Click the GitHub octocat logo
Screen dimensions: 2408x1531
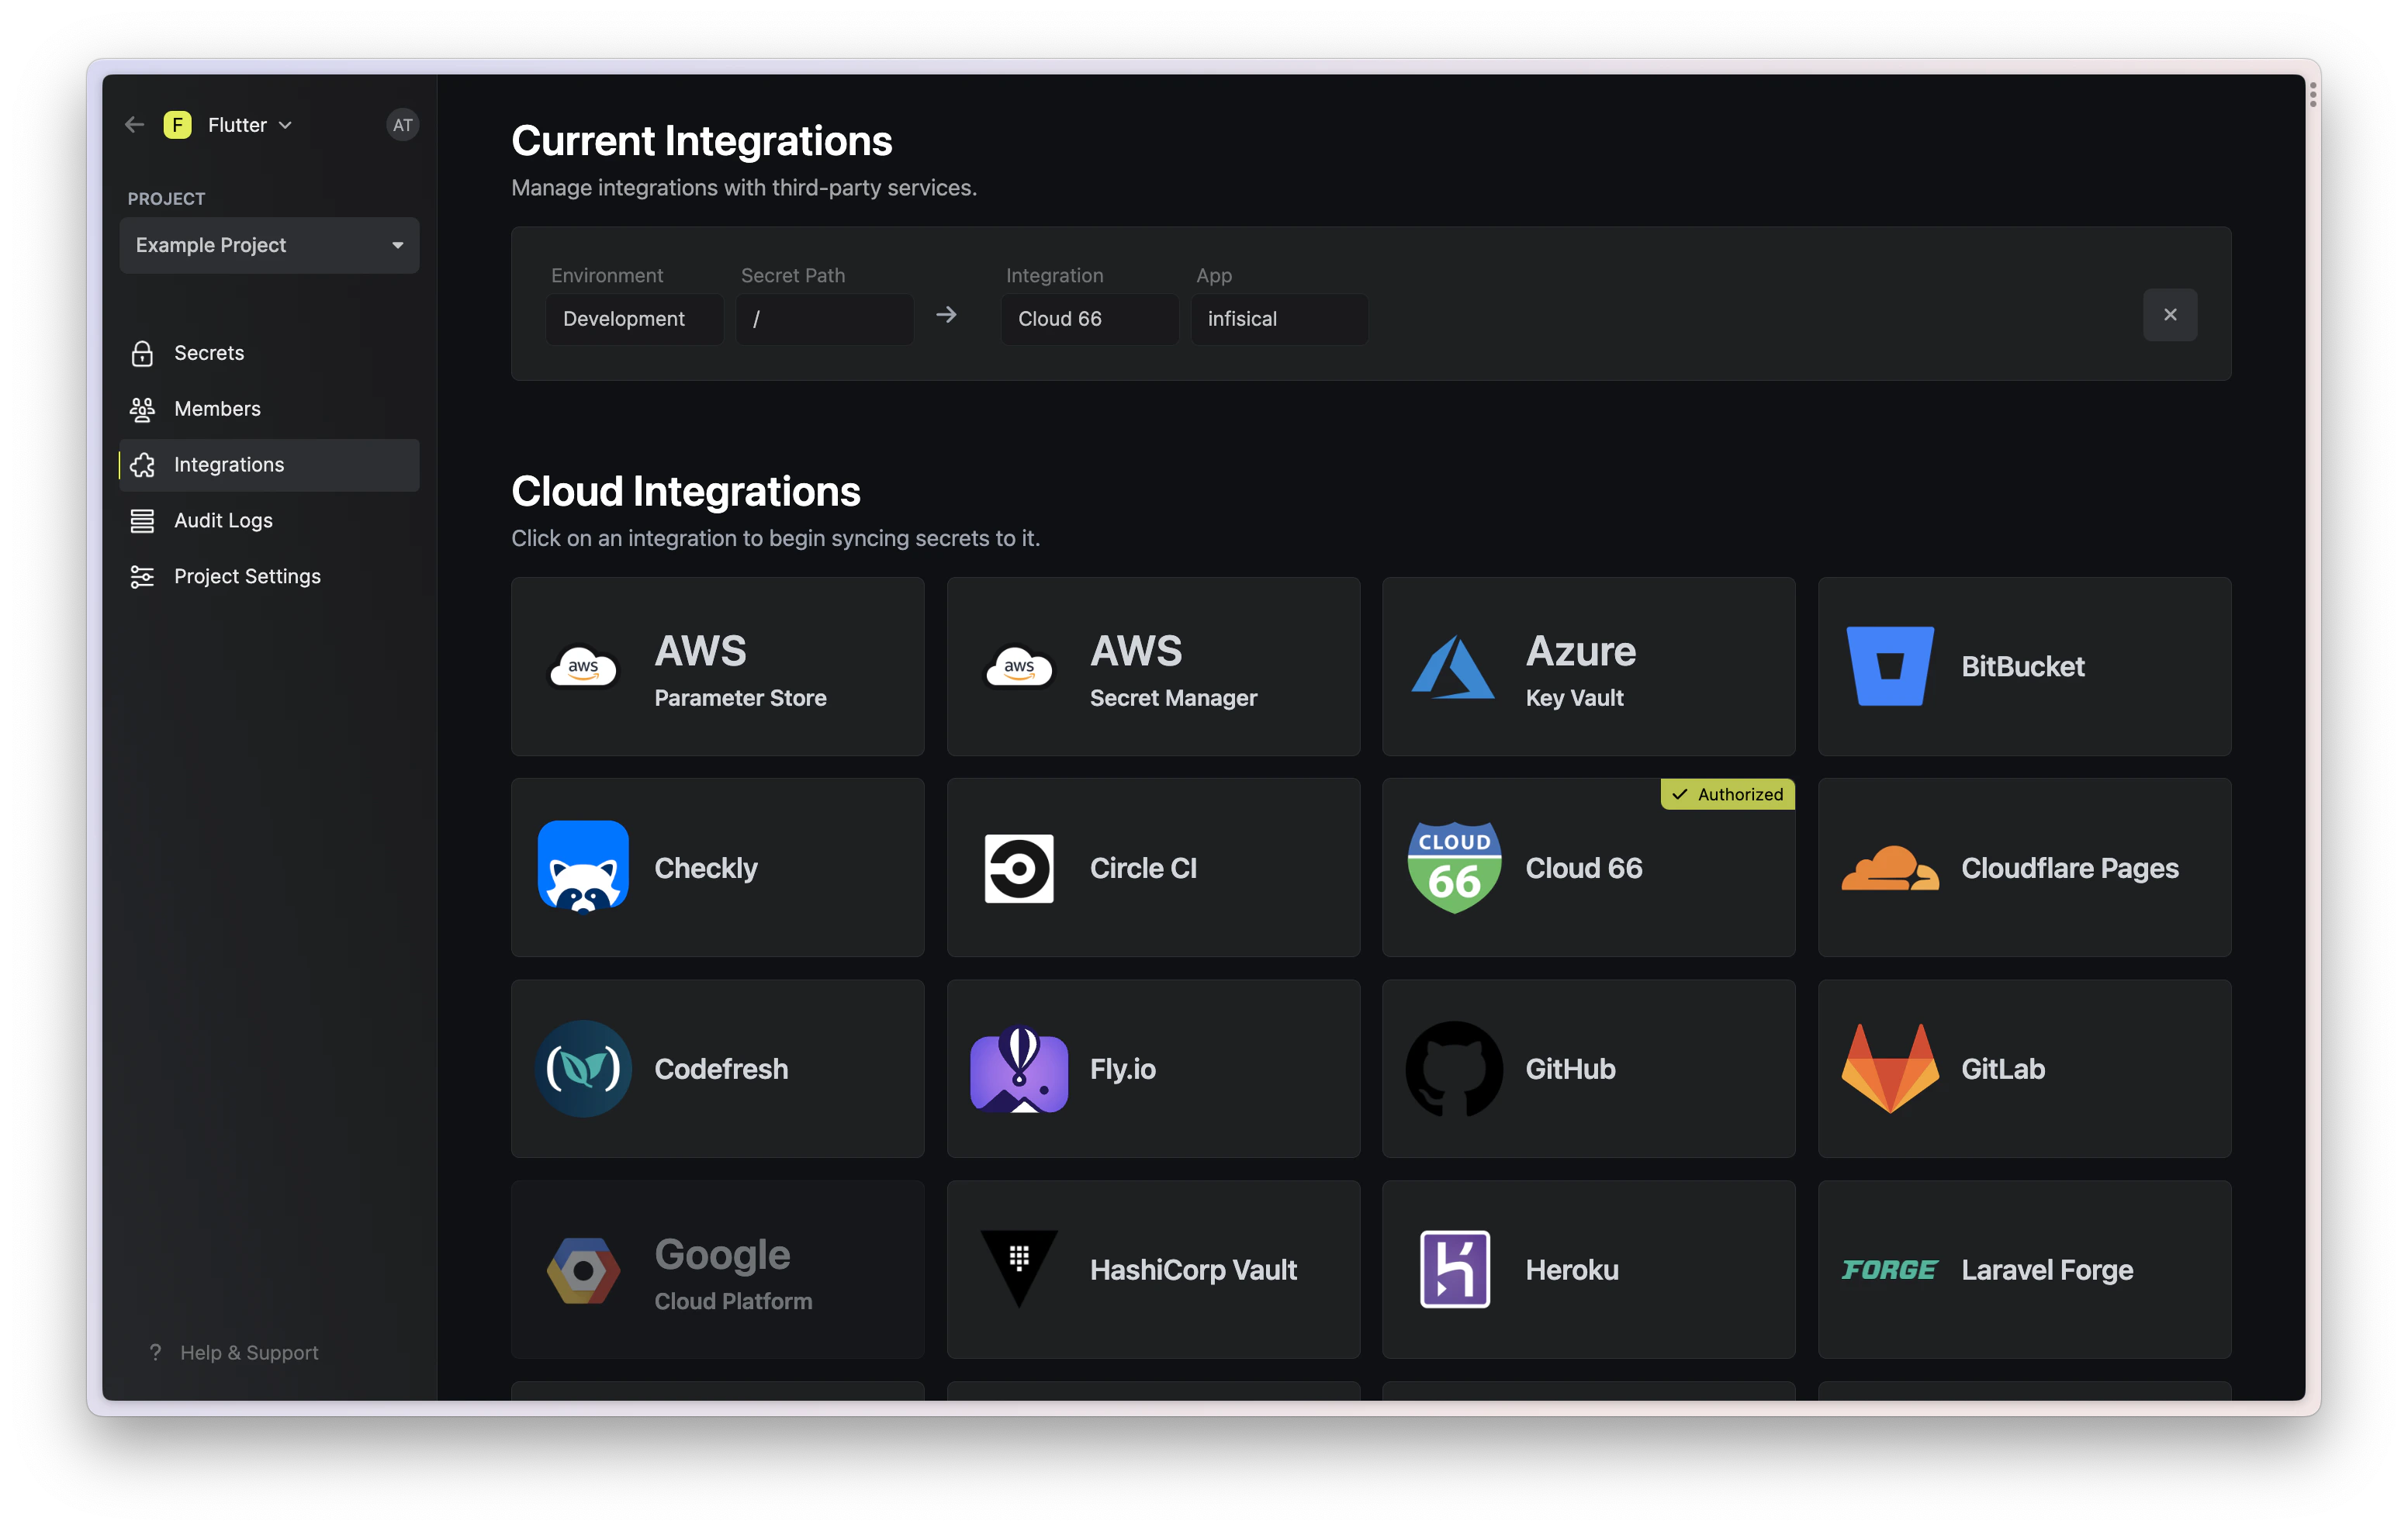1454,1069
